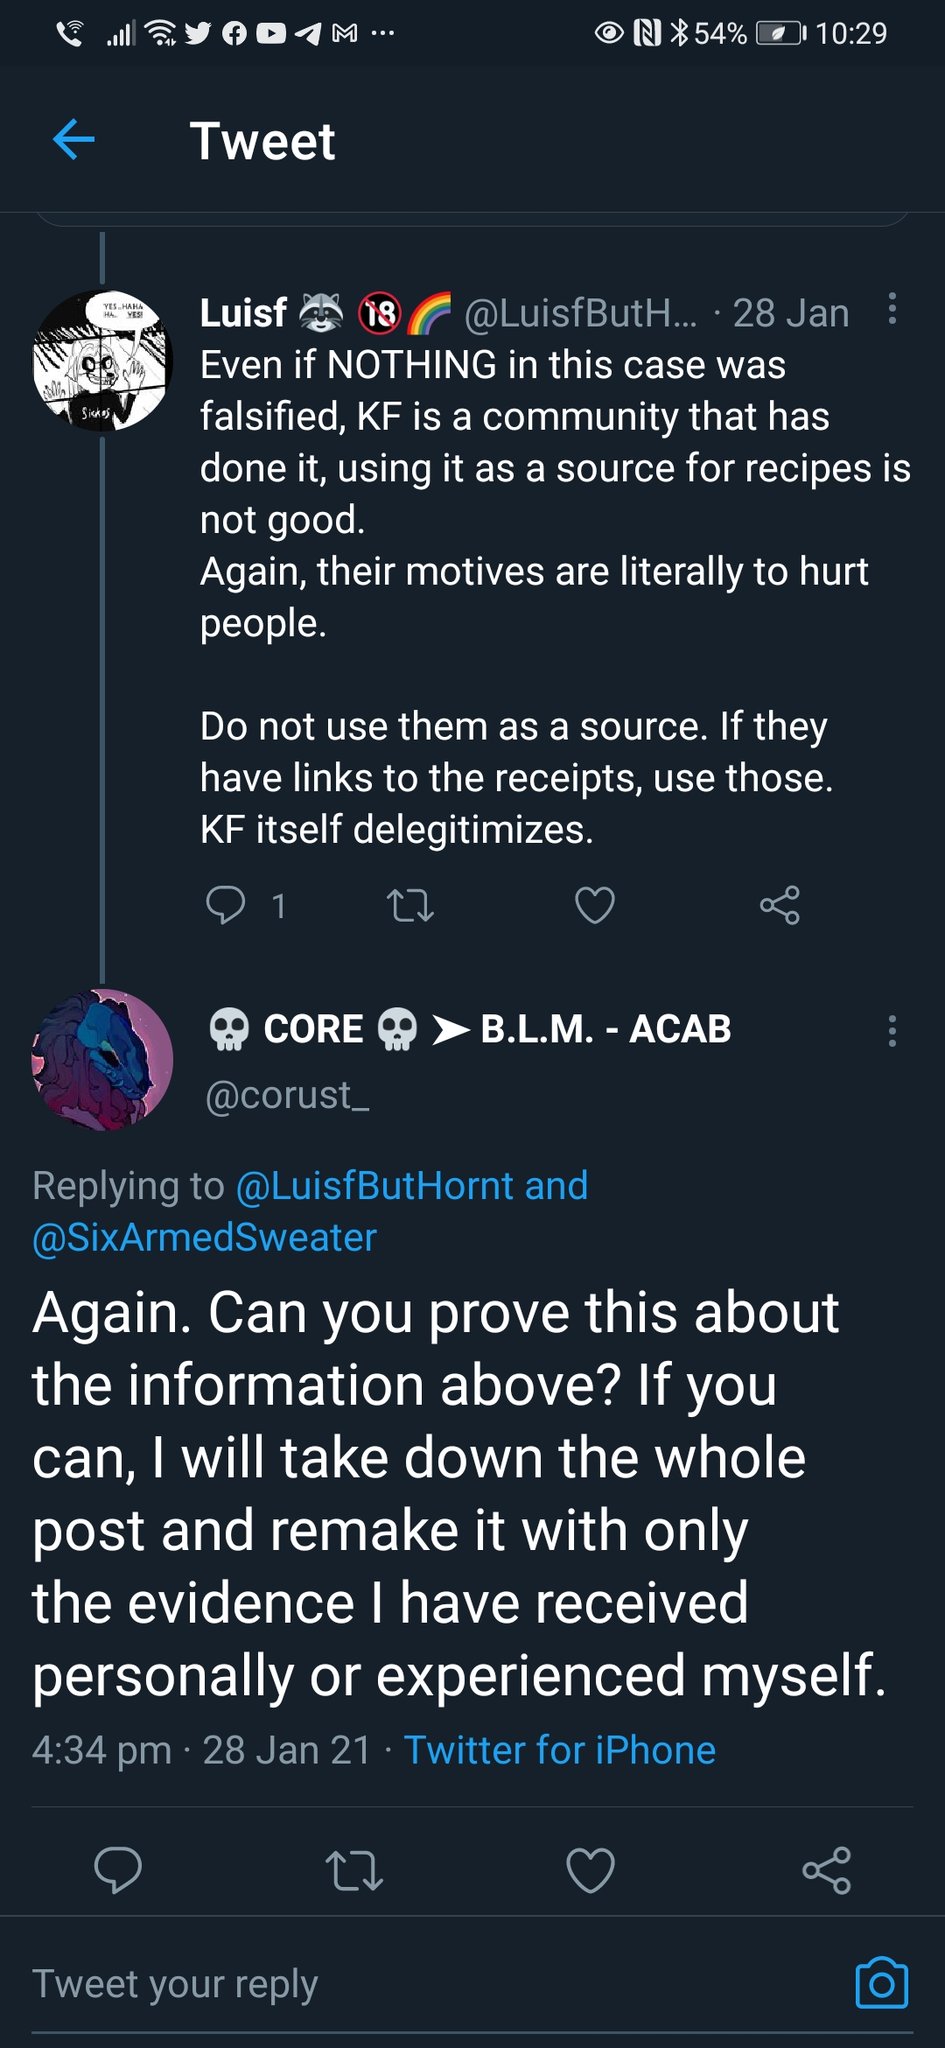Screen dimensions: 945x2048
Task: Like Luisf's tweet with the heart
Action: click(x=595, y=905)
